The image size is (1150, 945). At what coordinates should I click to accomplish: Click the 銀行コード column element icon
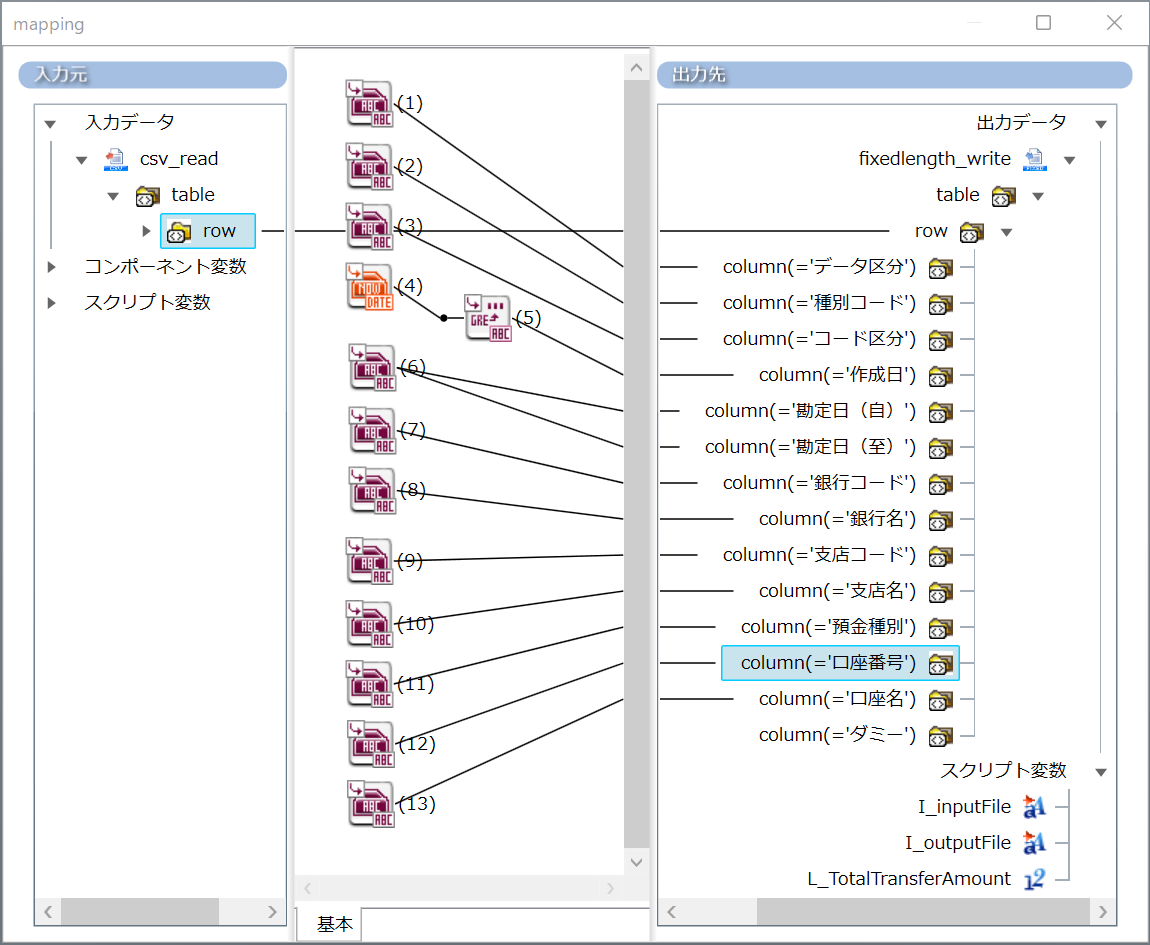click(x=940, y=484)
